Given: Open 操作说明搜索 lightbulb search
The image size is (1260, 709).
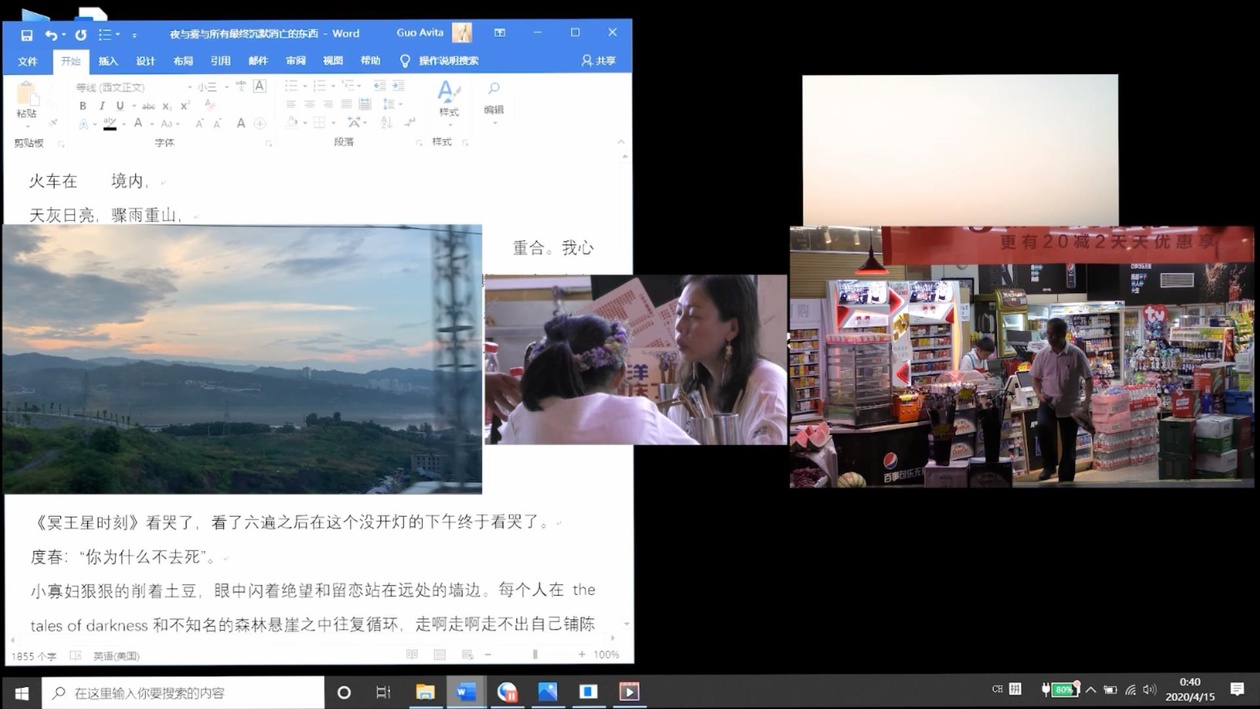Looking at the screenshot, I should pos(440,61).
